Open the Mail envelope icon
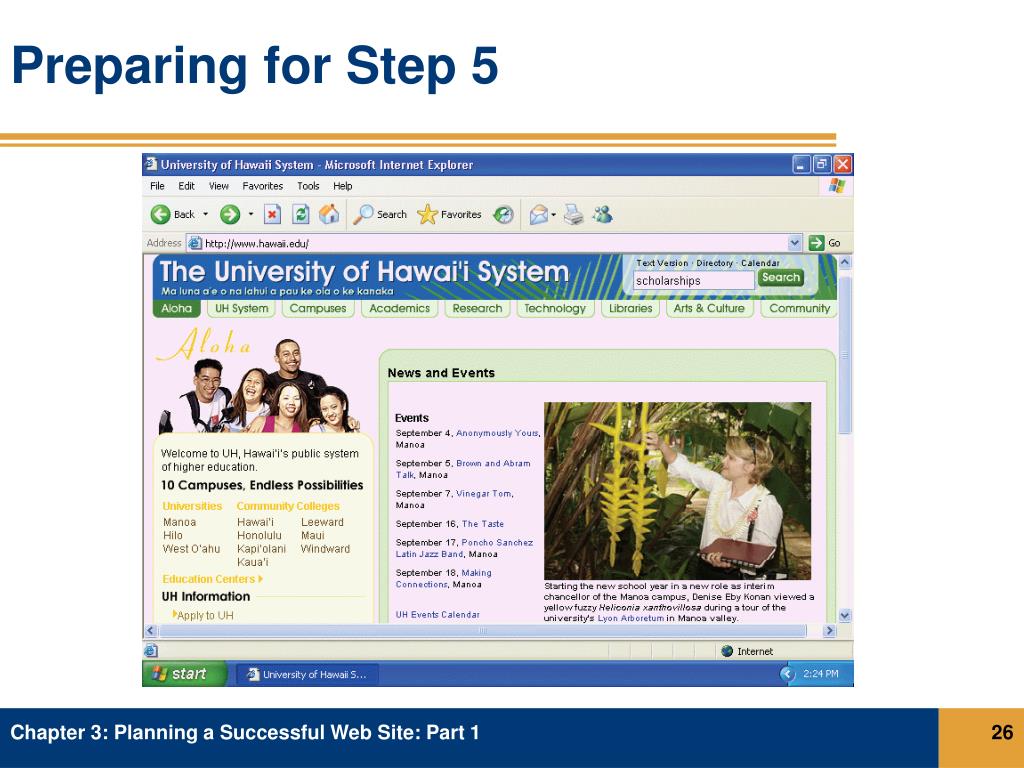This screenshot has height=768, width=1024. tap(538, 214)
